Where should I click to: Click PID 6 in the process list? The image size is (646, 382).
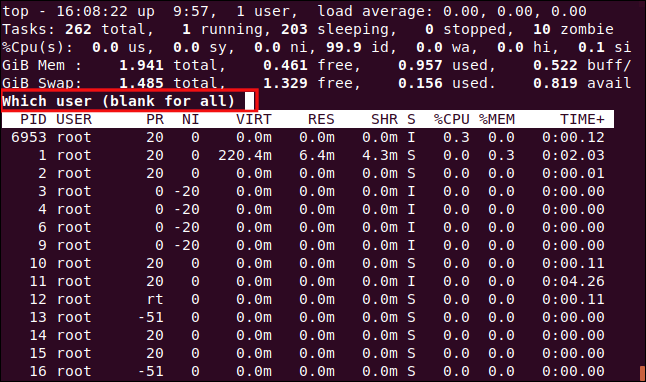tap(42, 227)
